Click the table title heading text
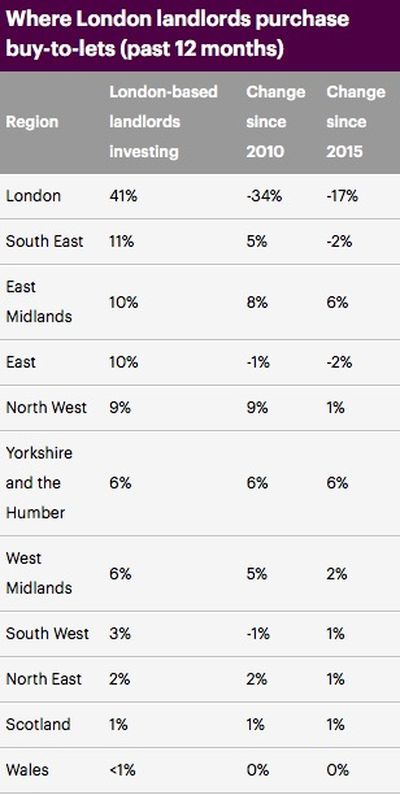Screen dimensions: 400x795 click(x=177, y=35)
